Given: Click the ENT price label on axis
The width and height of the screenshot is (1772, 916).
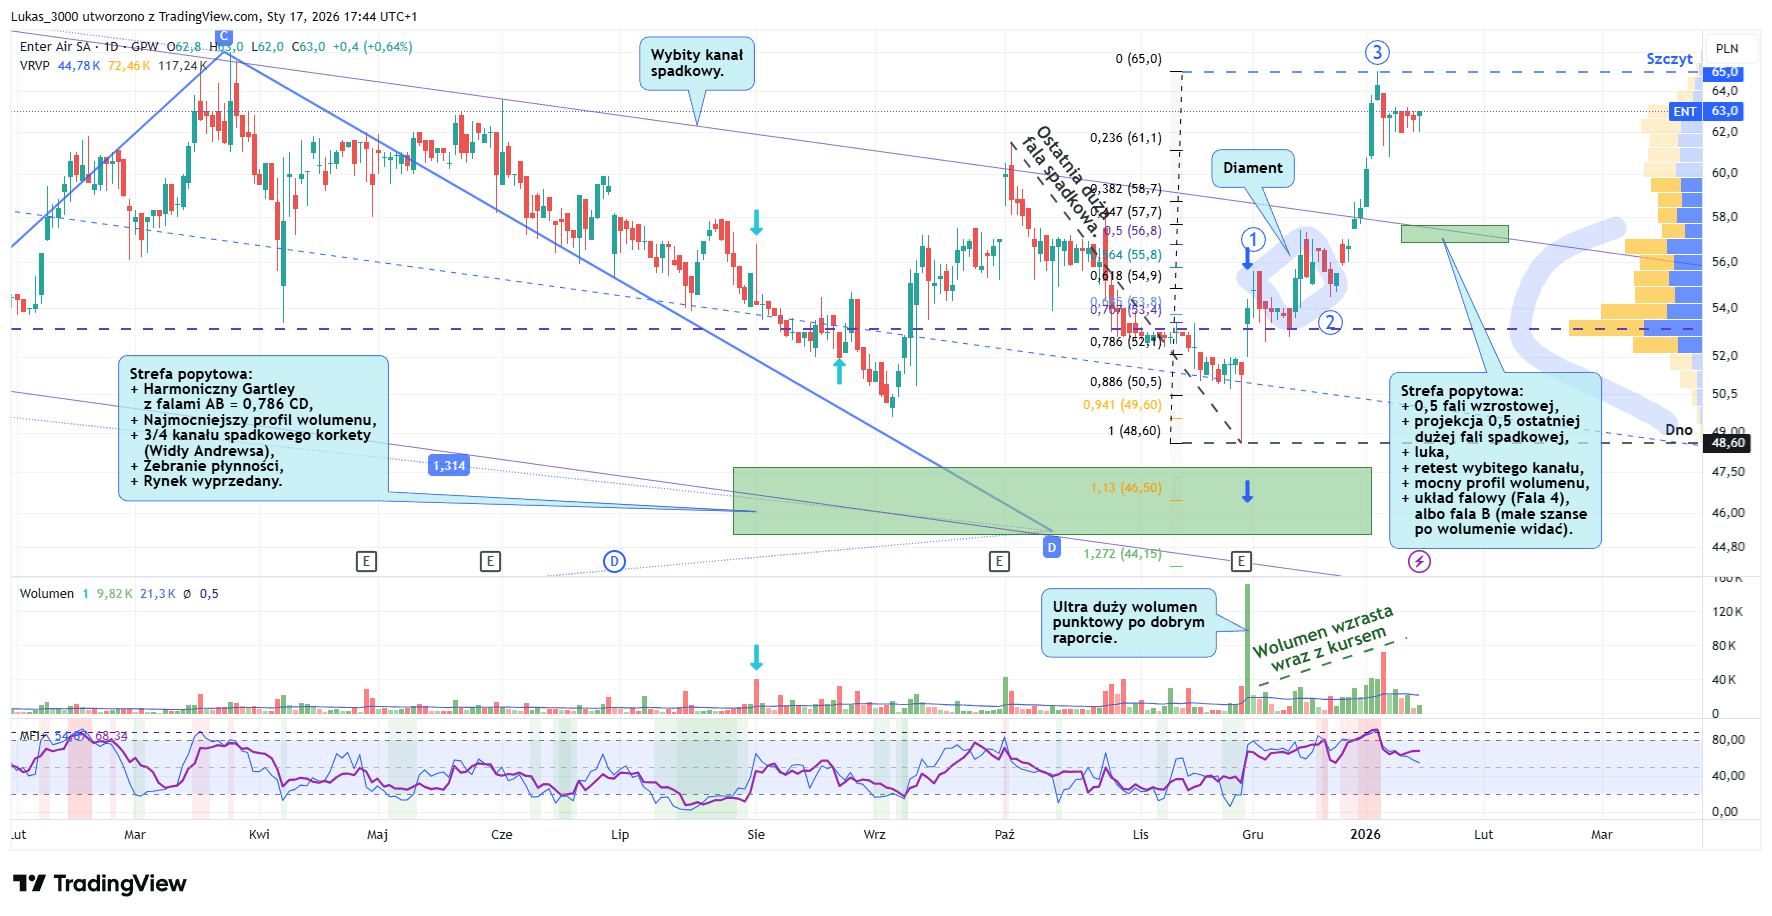Looking at the screenshot, I should (1685, 112).
